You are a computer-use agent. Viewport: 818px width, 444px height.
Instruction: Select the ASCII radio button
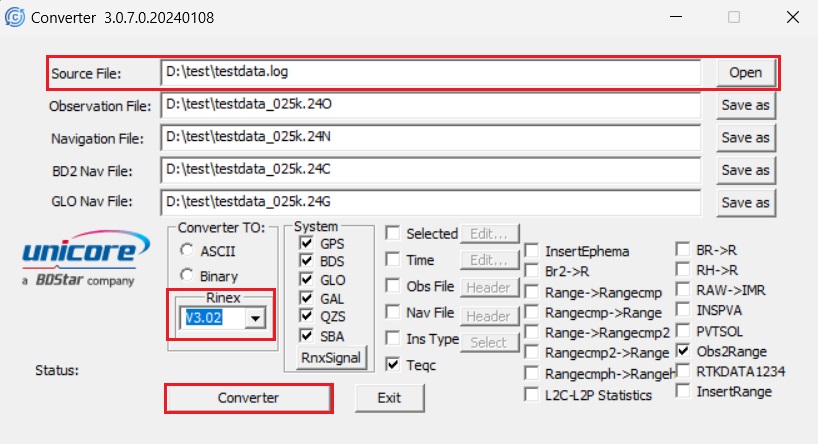tap(186, 249)
